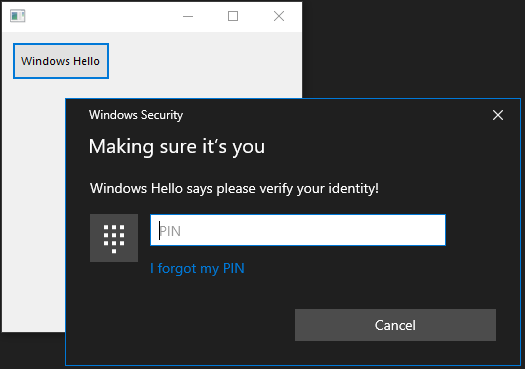
Task: Click the empty dialog space right of the PIN field
Action: click(x=482, y=230)
